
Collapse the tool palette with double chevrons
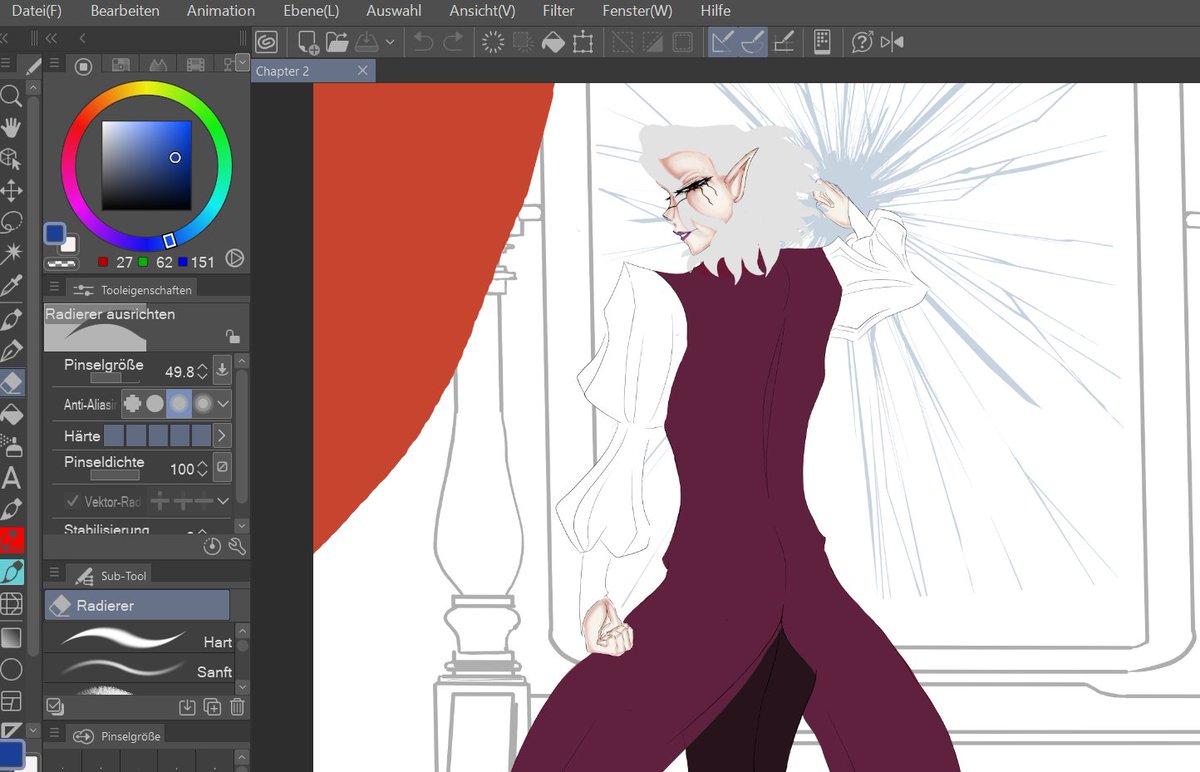point(5,38)
